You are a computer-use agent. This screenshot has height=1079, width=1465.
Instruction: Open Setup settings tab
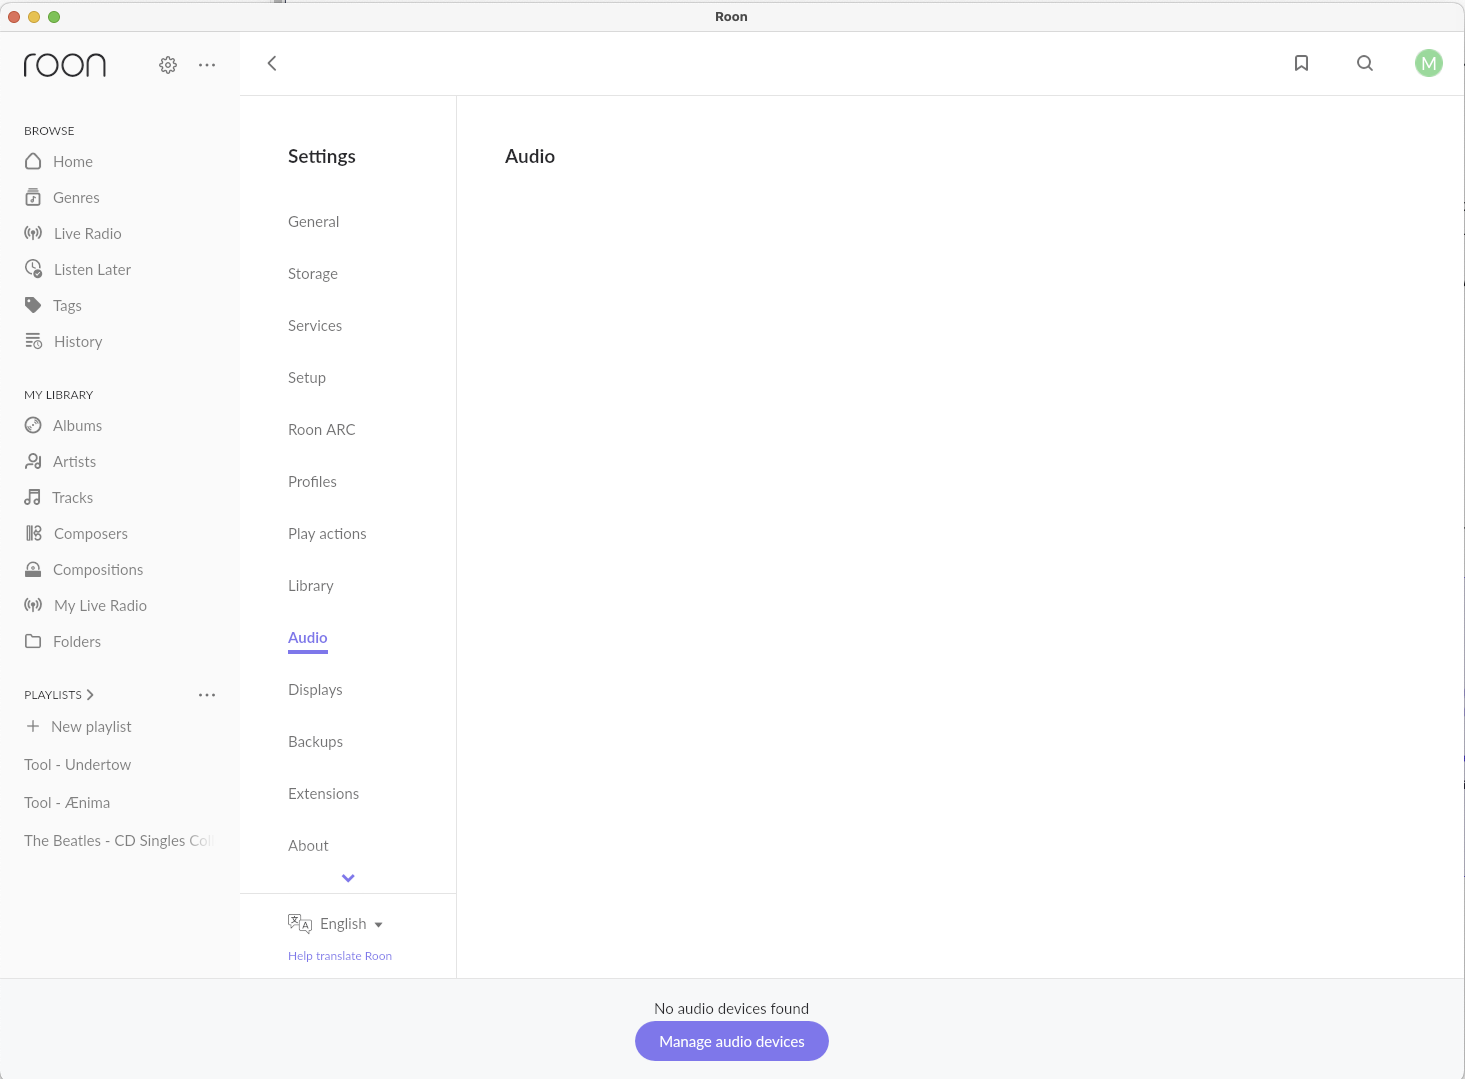(x=307, y=378)
